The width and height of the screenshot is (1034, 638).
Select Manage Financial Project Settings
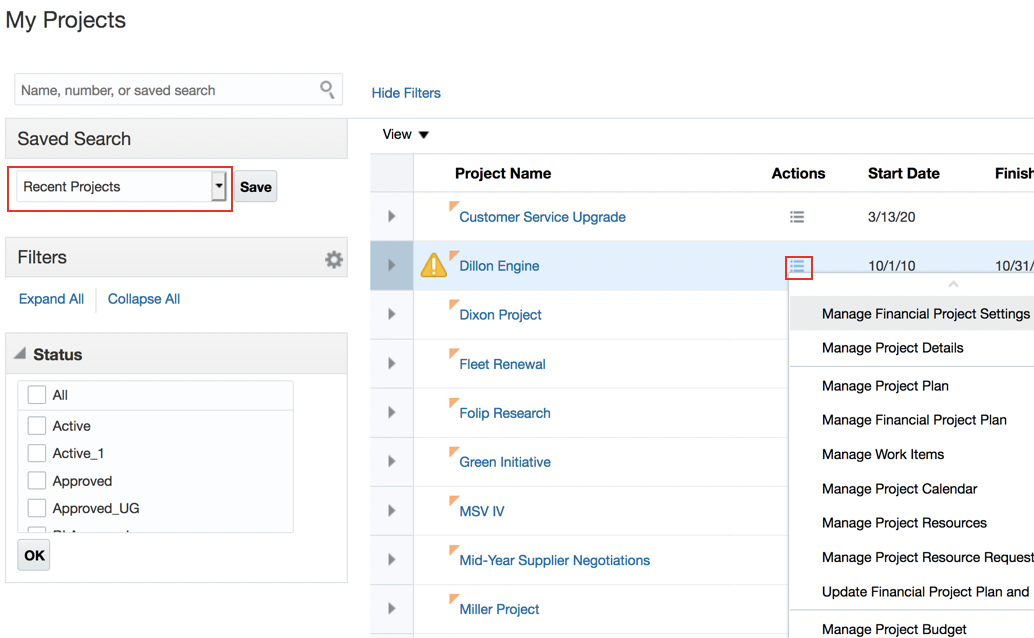[925, 314]
